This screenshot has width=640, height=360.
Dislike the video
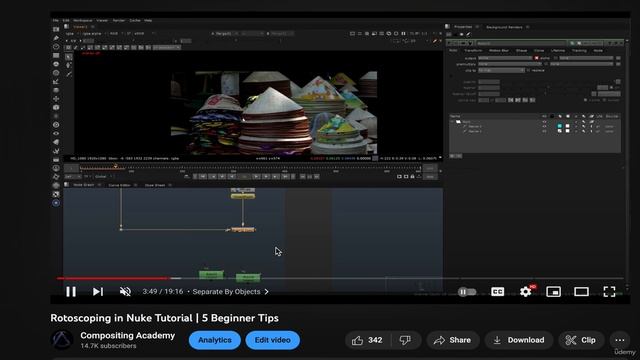(x=405, y=340)
